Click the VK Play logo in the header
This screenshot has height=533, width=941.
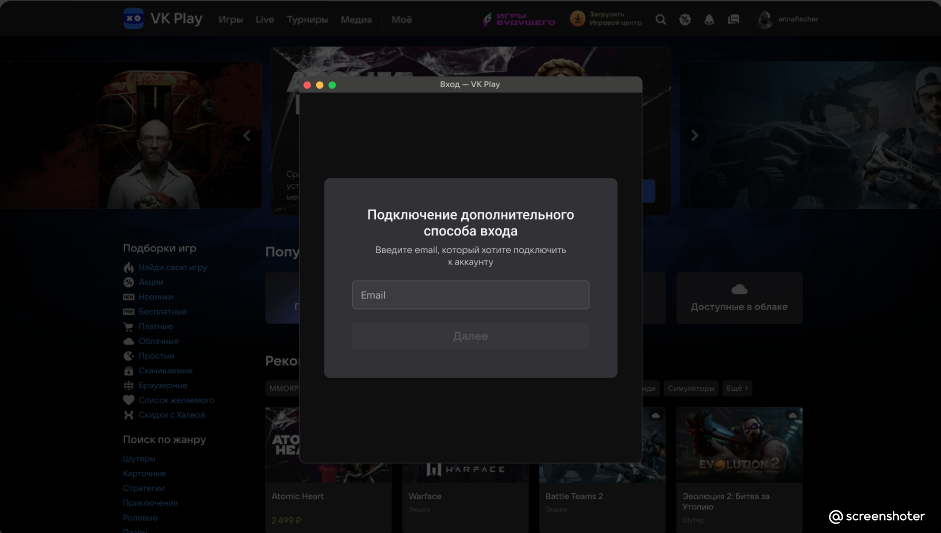pos(163,19)
